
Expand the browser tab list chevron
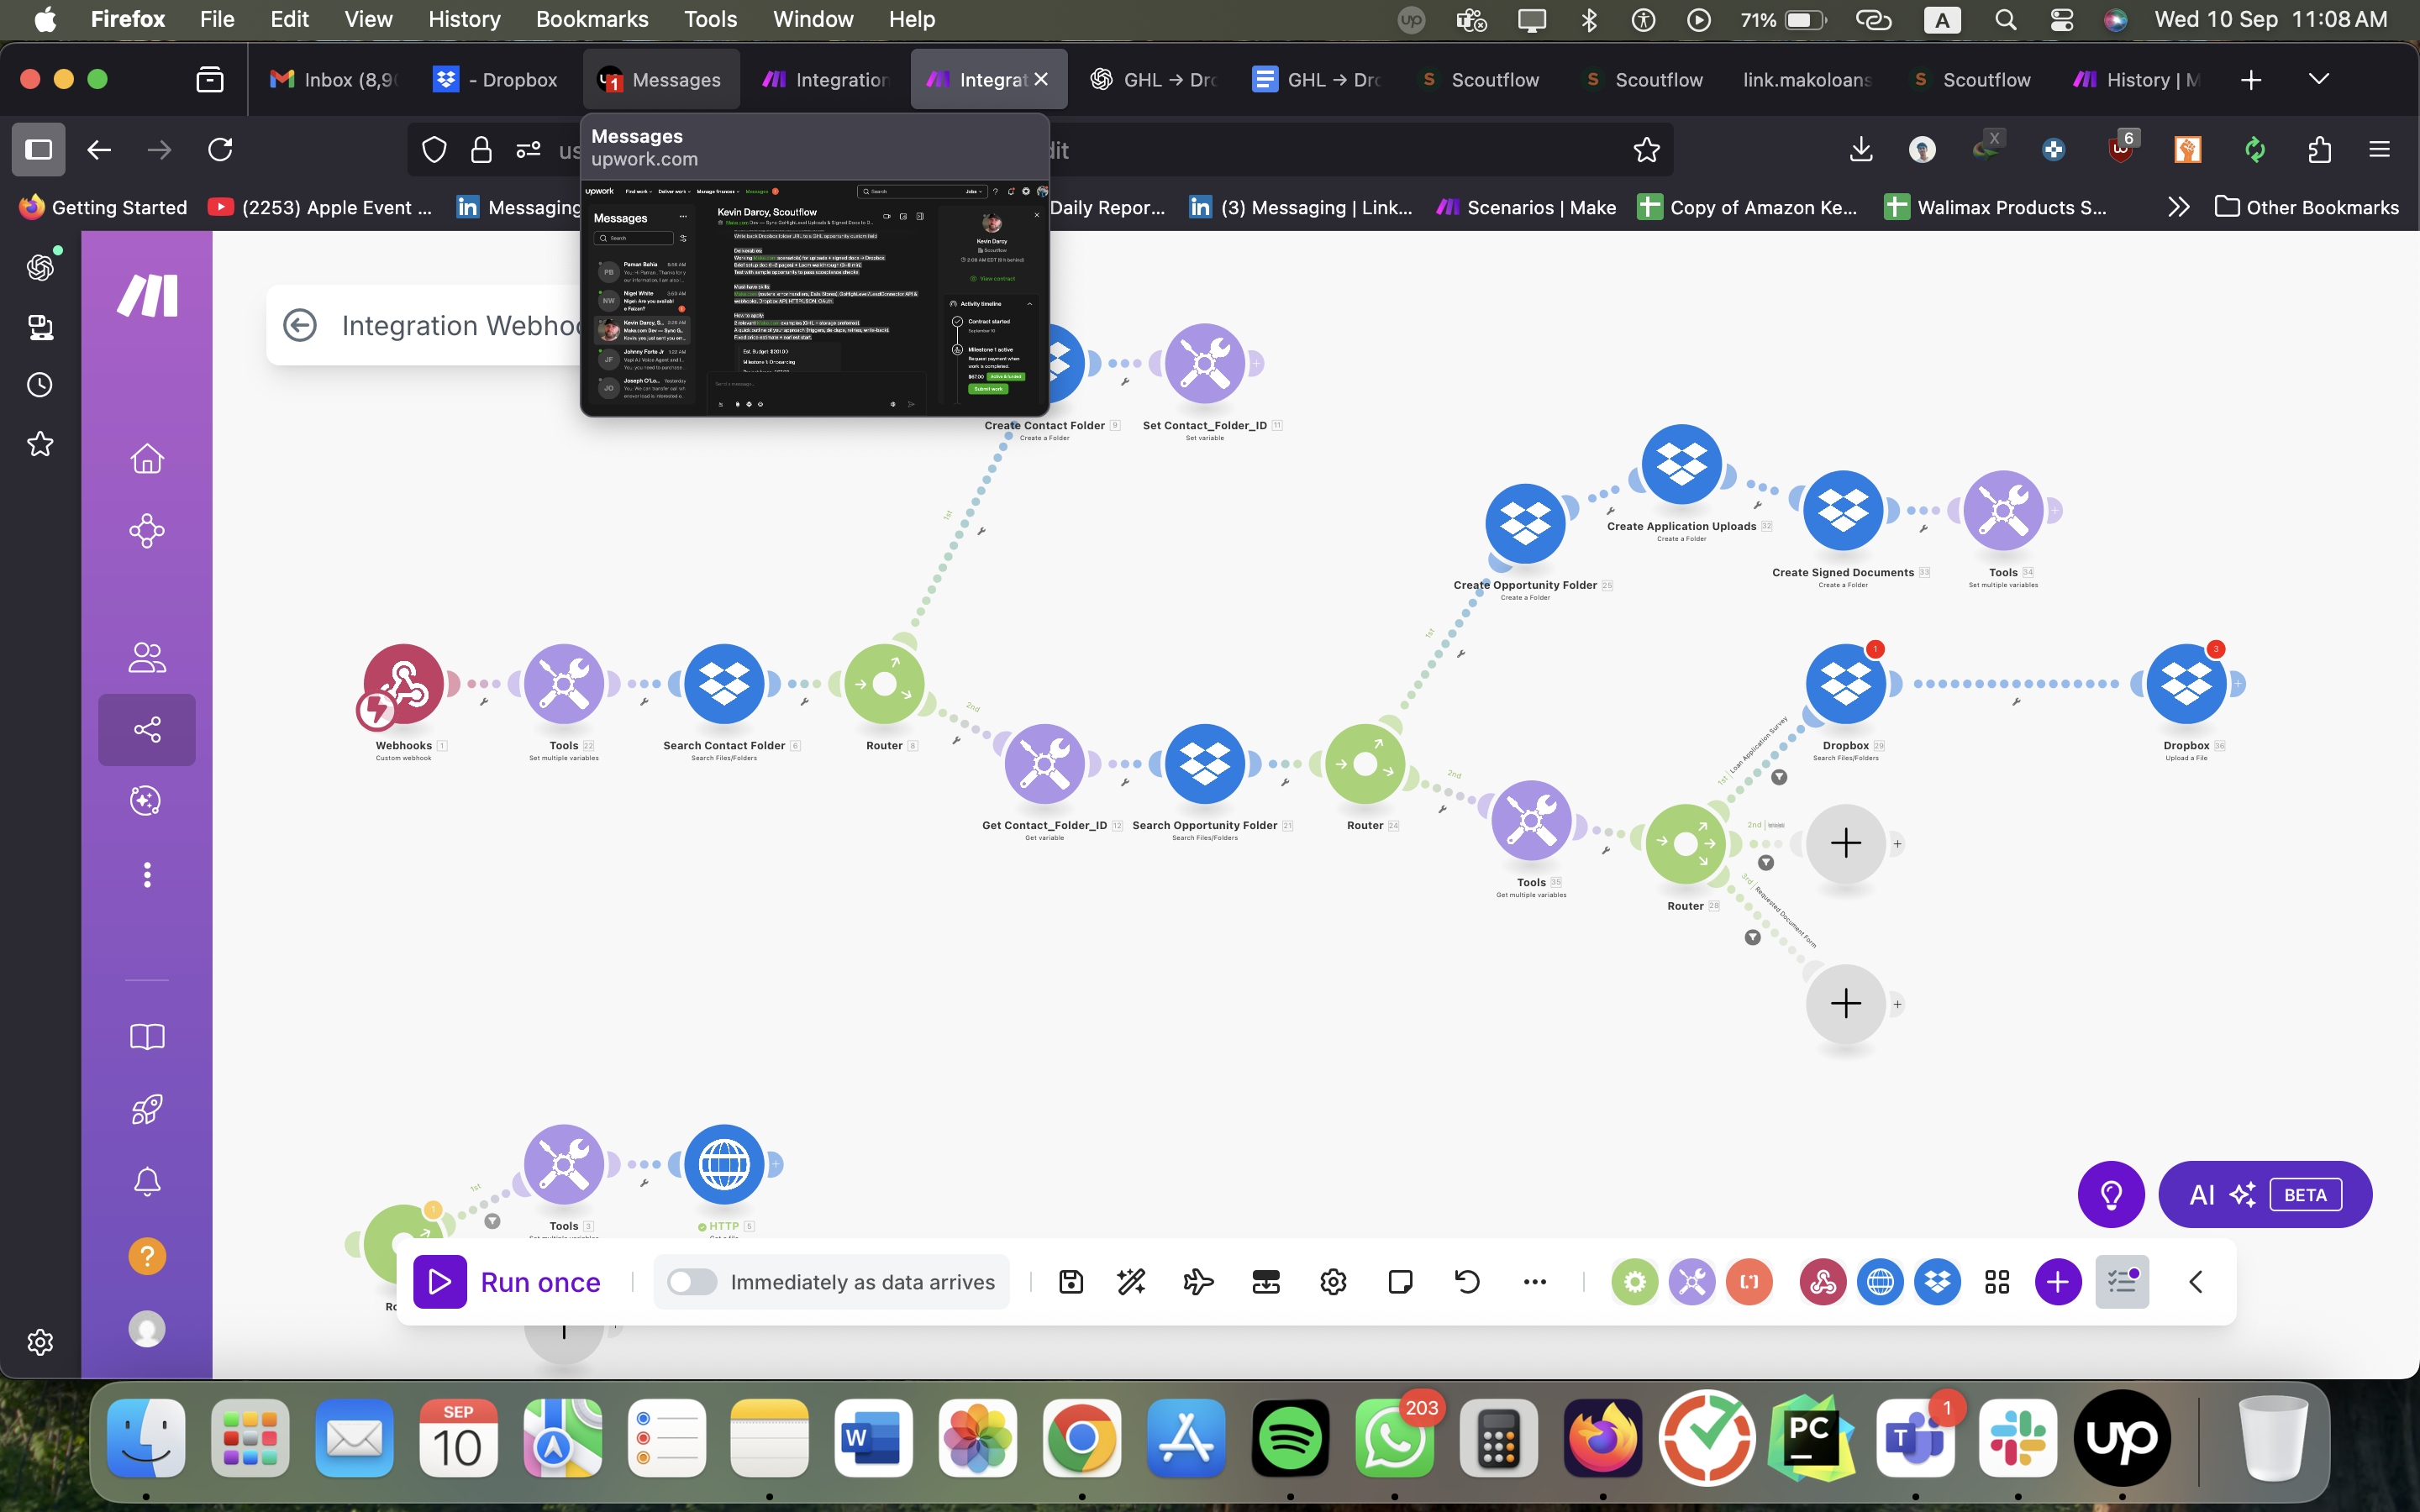pos(2318,79)
